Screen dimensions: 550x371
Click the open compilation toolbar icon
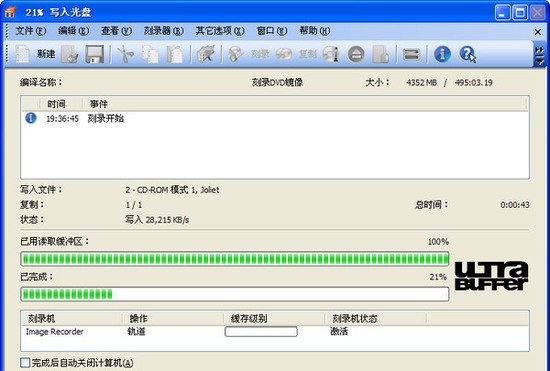[x=69, y=54]
